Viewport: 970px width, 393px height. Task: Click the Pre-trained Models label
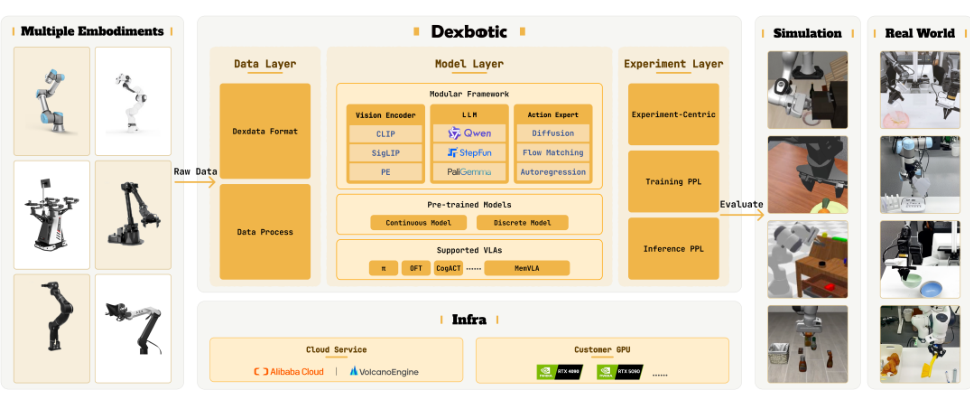pos(469,204)
